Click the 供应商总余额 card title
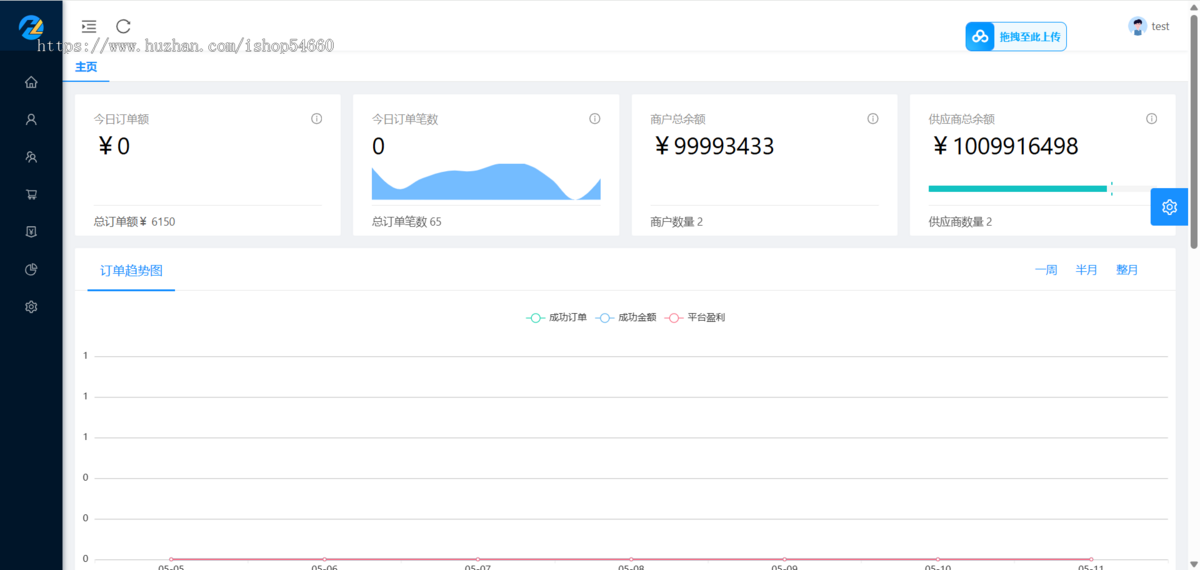The image size is (1200, 570). tap(962, 119)
